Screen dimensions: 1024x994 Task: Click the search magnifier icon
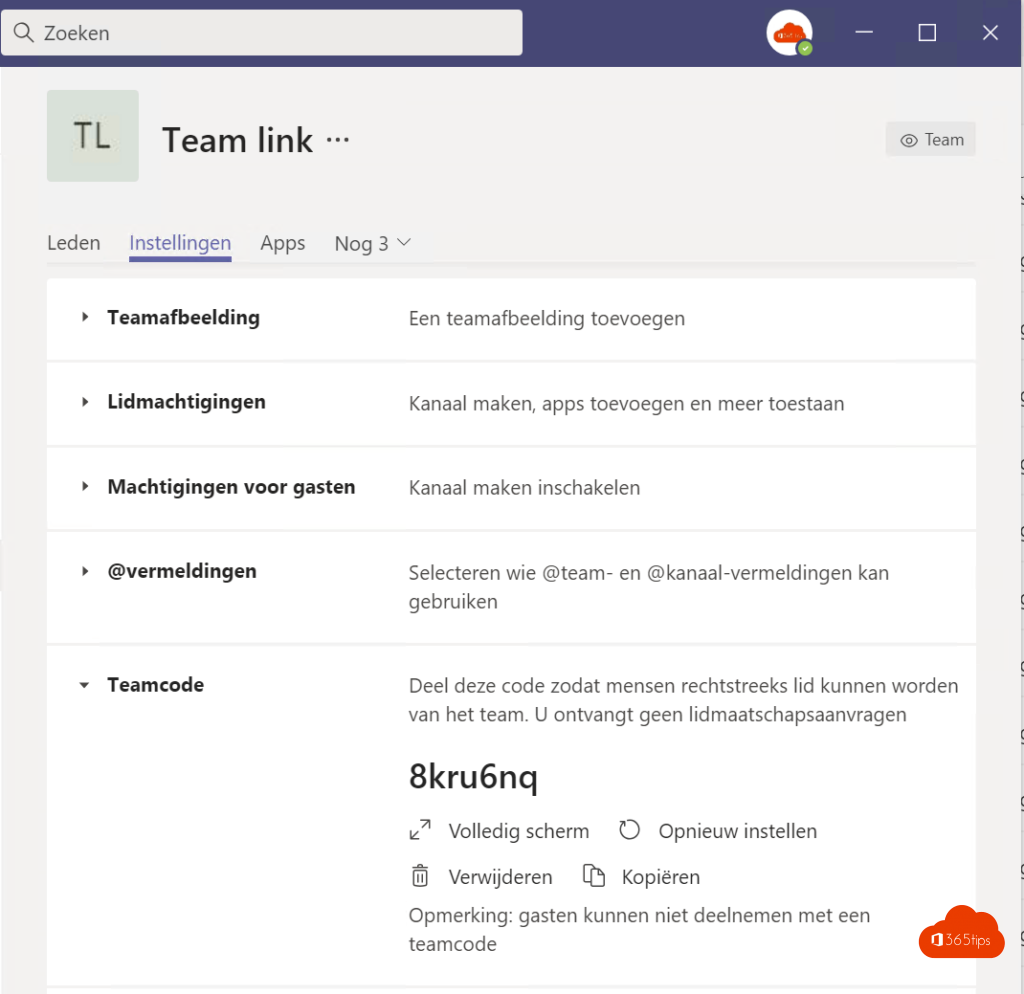(x=24, y=33)
